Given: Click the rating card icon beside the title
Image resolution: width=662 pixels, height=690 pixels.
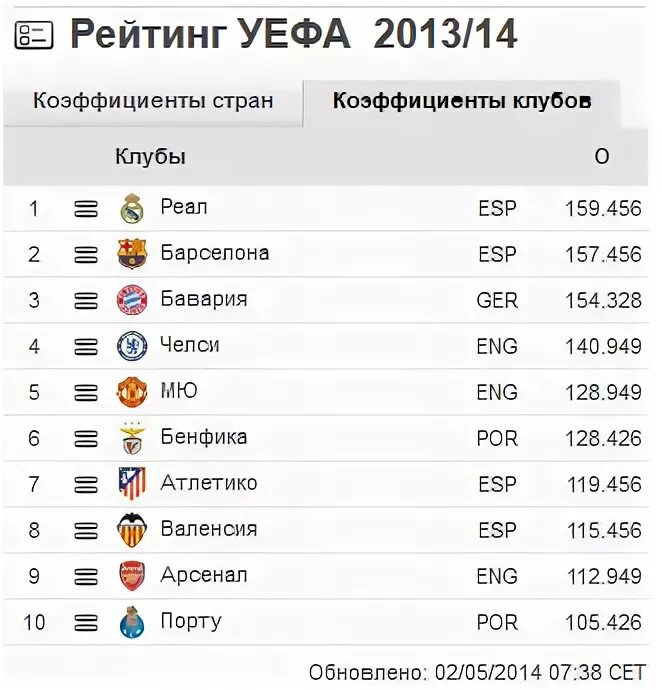Looking at the screenshot, I should tap(34, 35).
